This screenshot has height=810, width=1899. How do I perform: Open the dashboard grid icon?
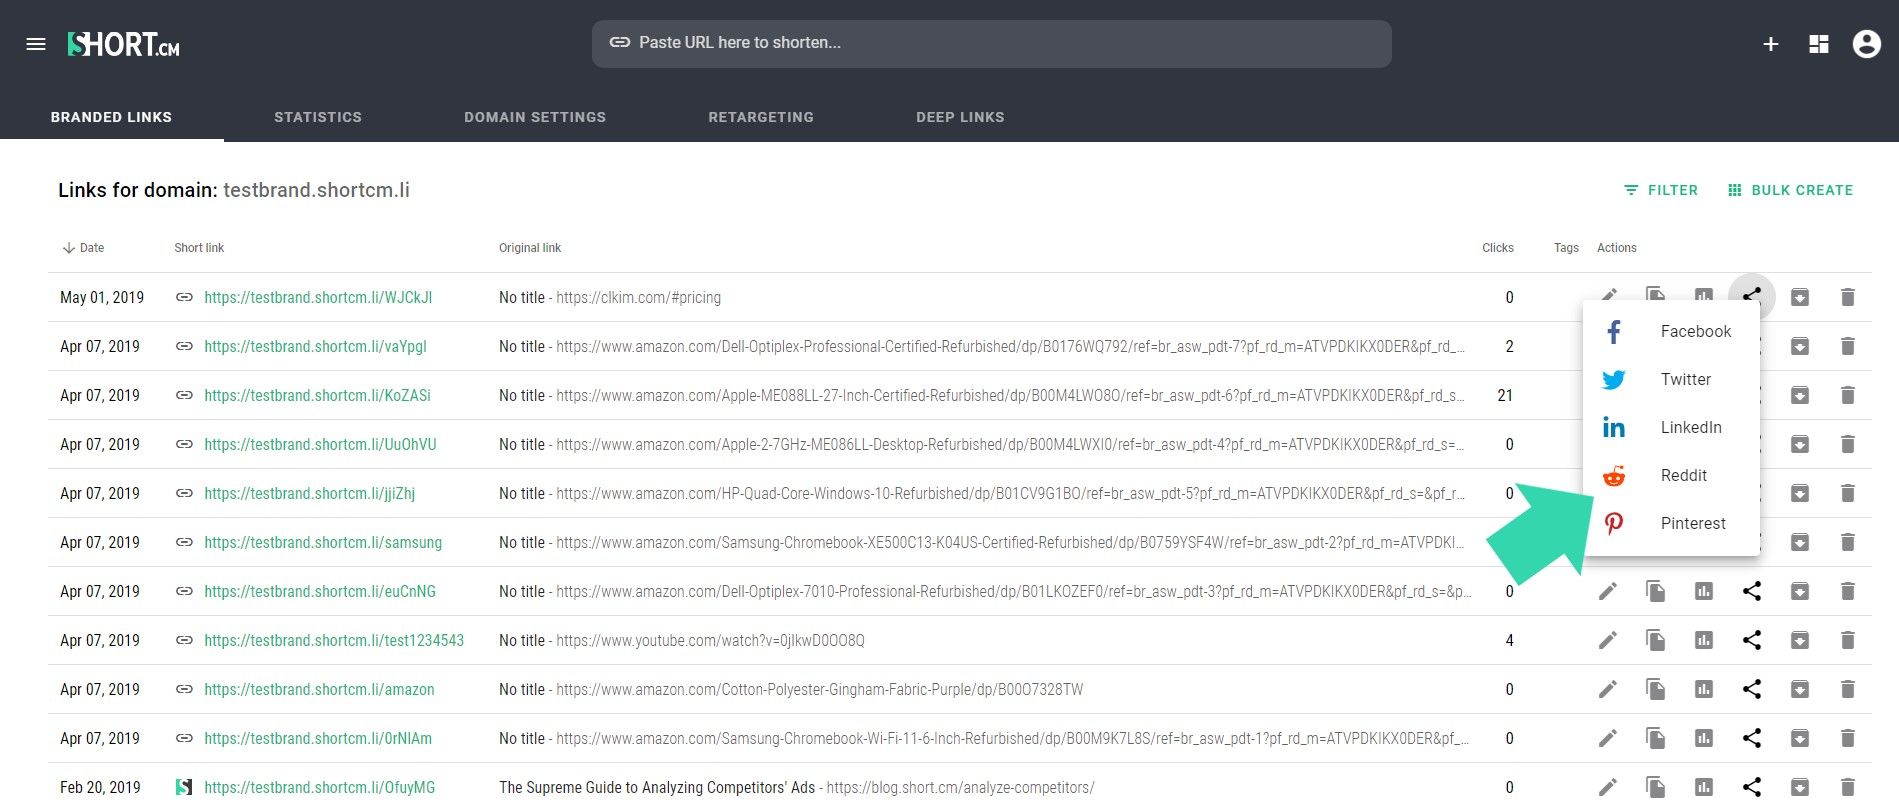1819,44
